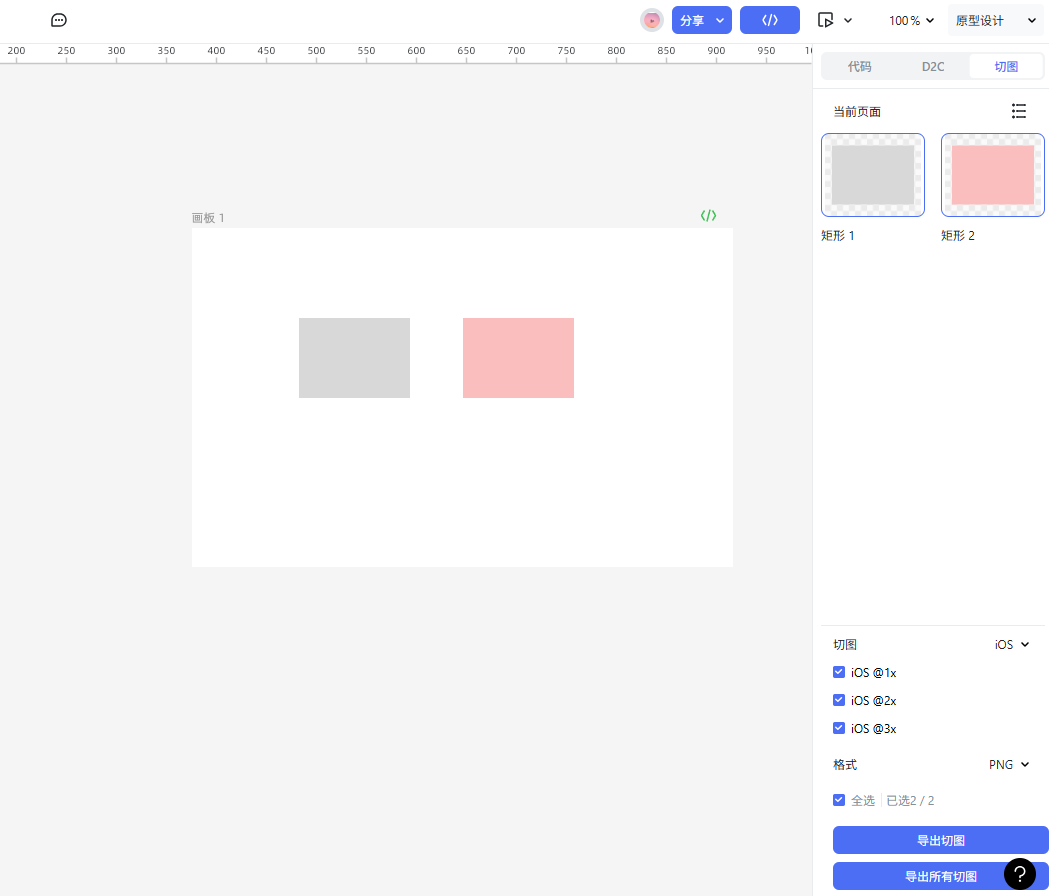
Task: Open the 100% zoom dropdown
Action: [x=911, y=20]
